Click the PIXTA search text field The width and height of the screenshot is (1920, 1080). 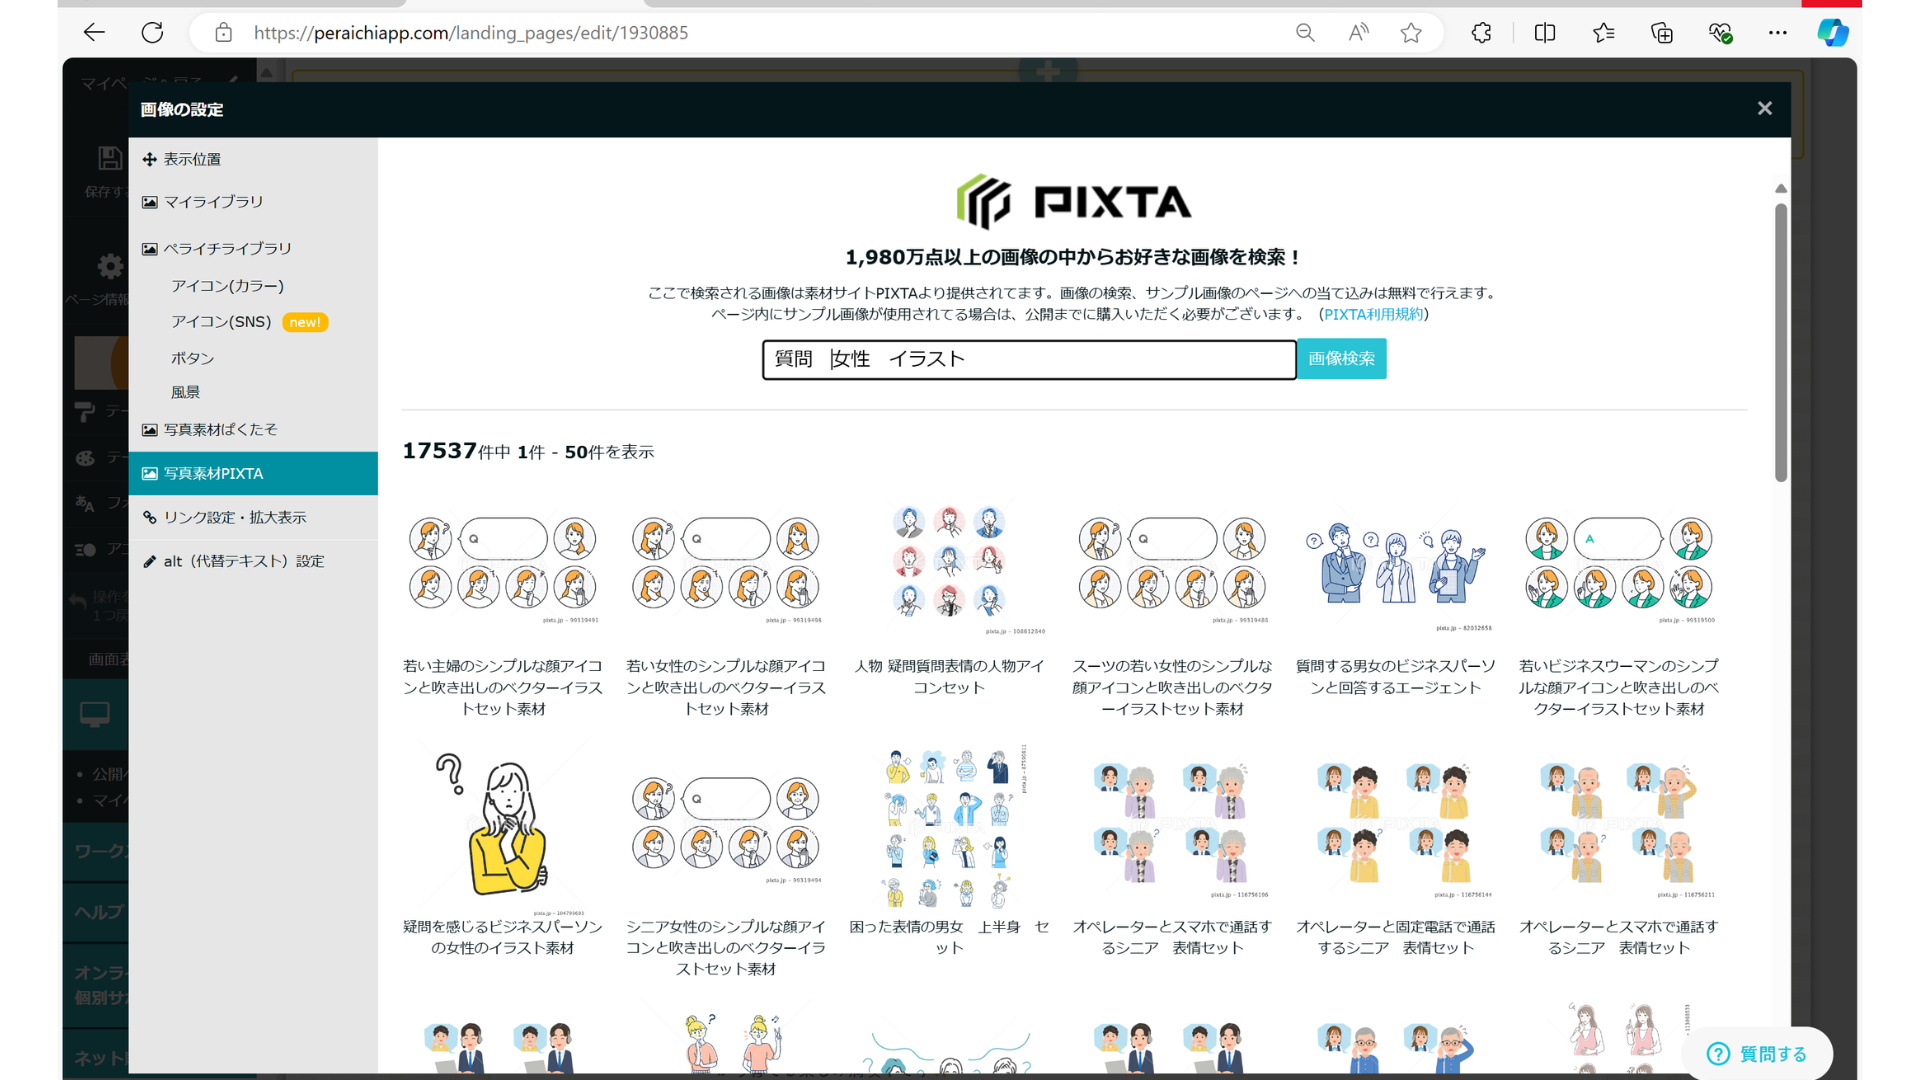click(x=1029, y=359)
